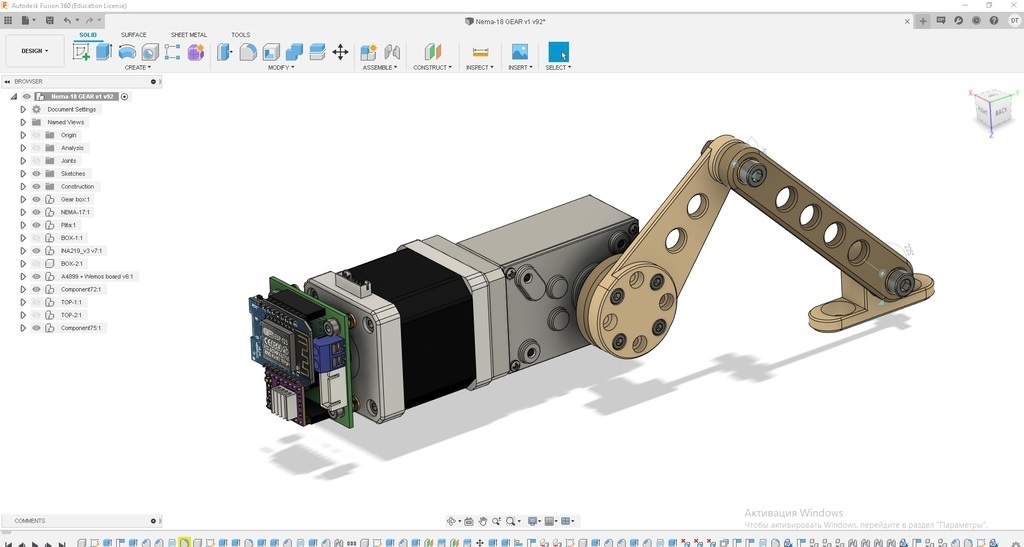Click the Fillet tool icon

click(249, 52)
